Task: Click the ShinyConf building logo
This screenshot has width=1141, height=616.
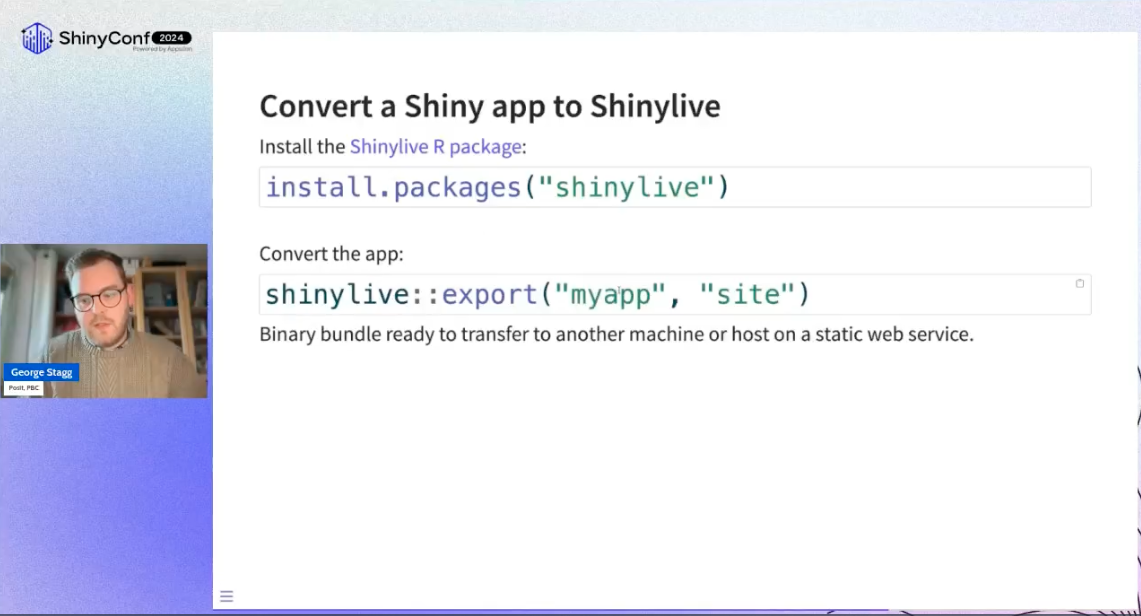Action: click(36, 38)
